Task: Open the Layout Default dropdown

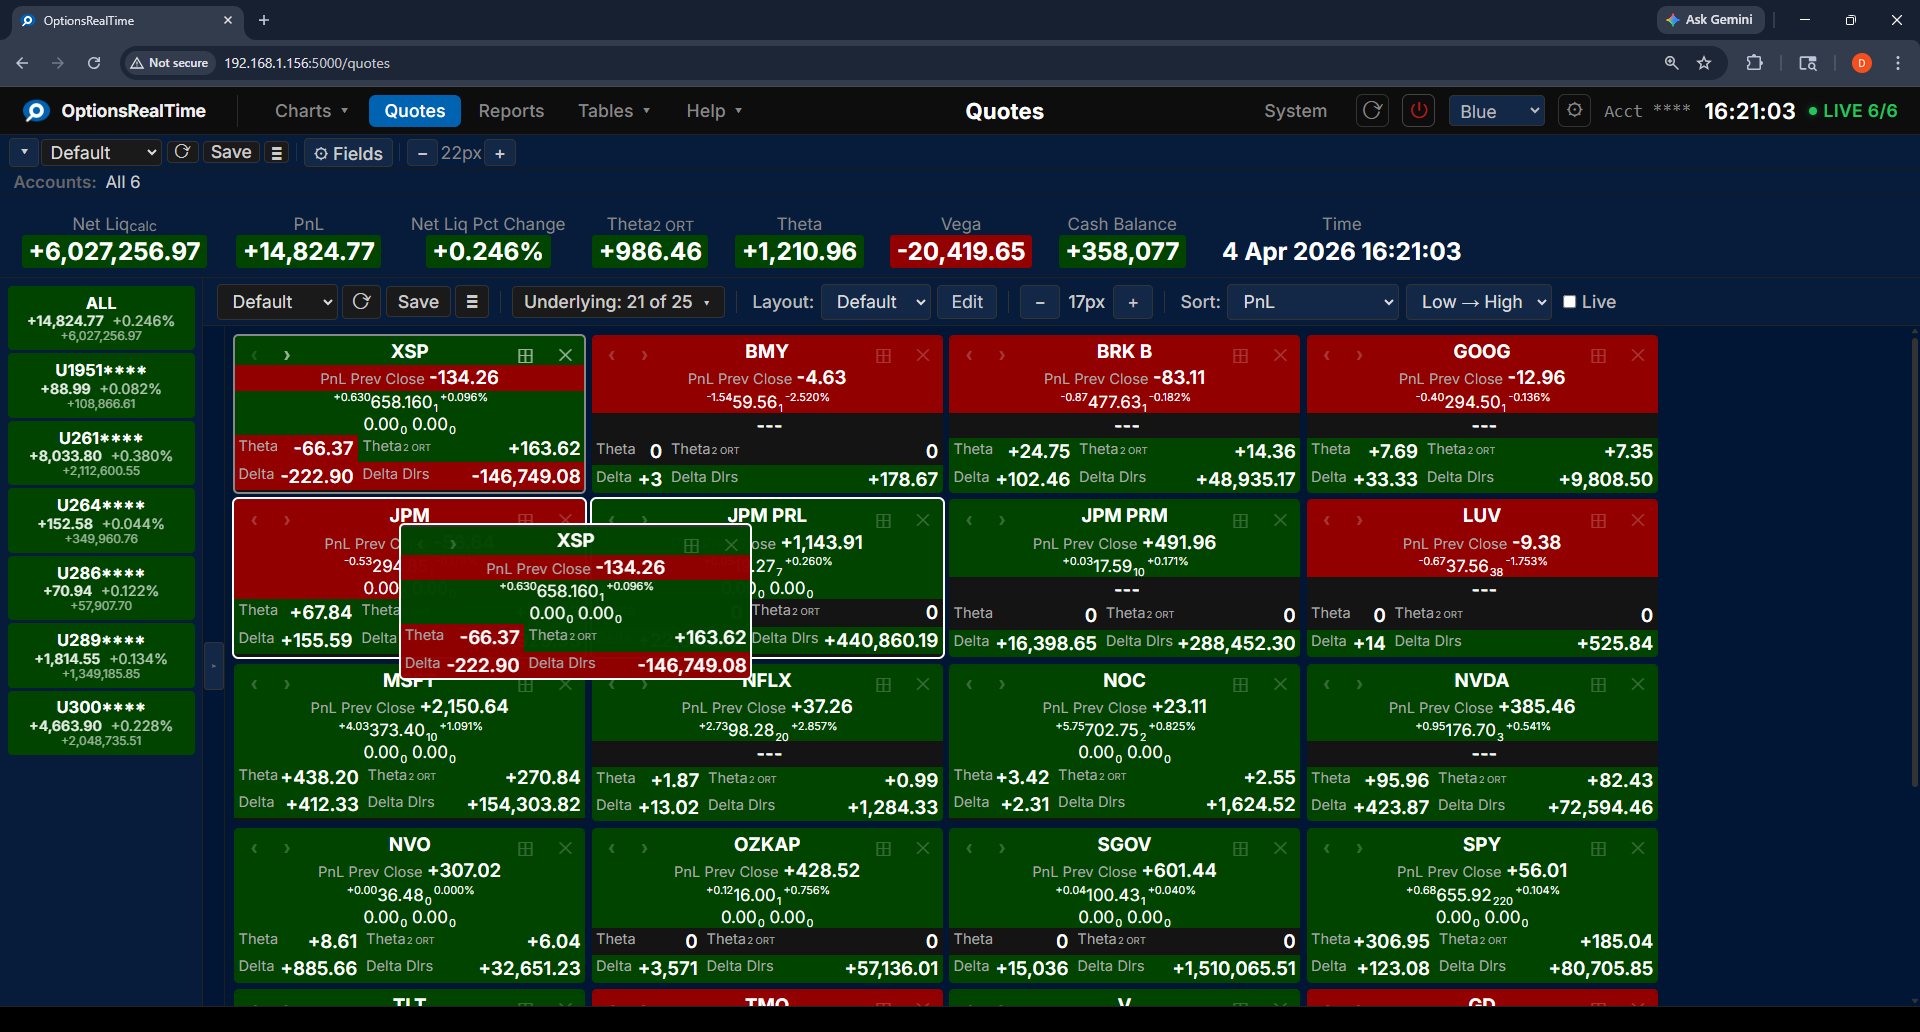Action: click(876, 302)
